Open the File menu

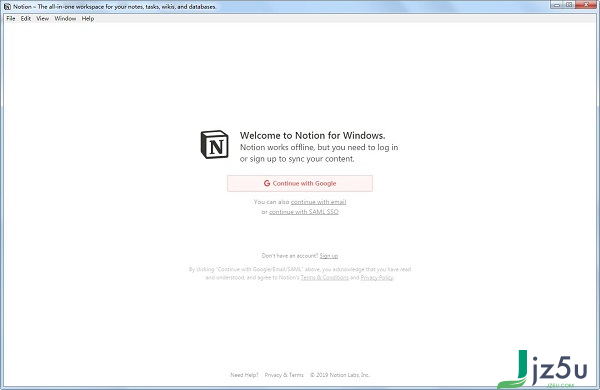pos(11,18)
